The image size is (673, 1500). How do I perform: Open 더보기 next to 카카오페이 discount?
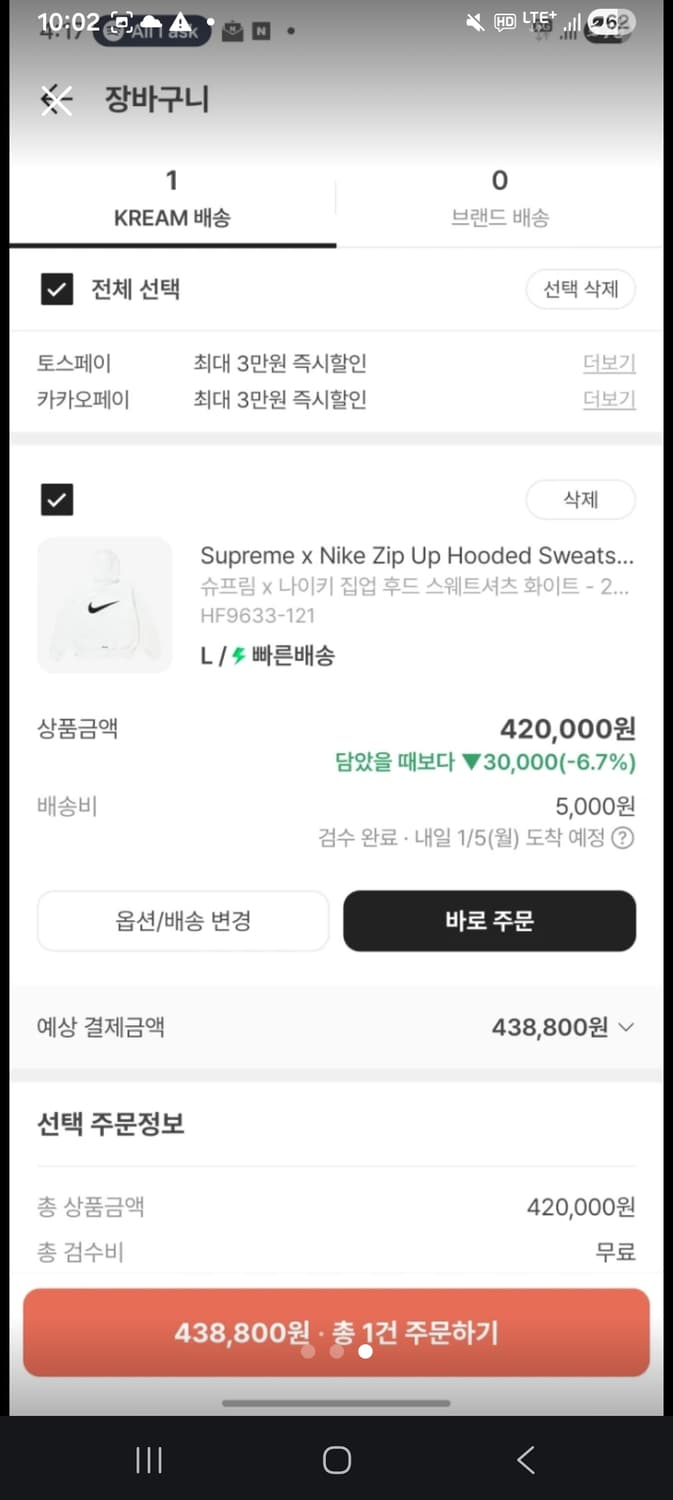[x=609, y=399]
